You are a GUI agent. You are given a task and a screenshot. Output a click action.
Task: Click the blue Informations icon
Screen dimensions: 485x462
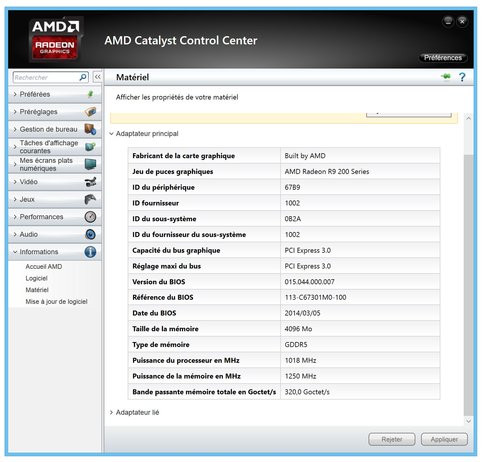90,252
